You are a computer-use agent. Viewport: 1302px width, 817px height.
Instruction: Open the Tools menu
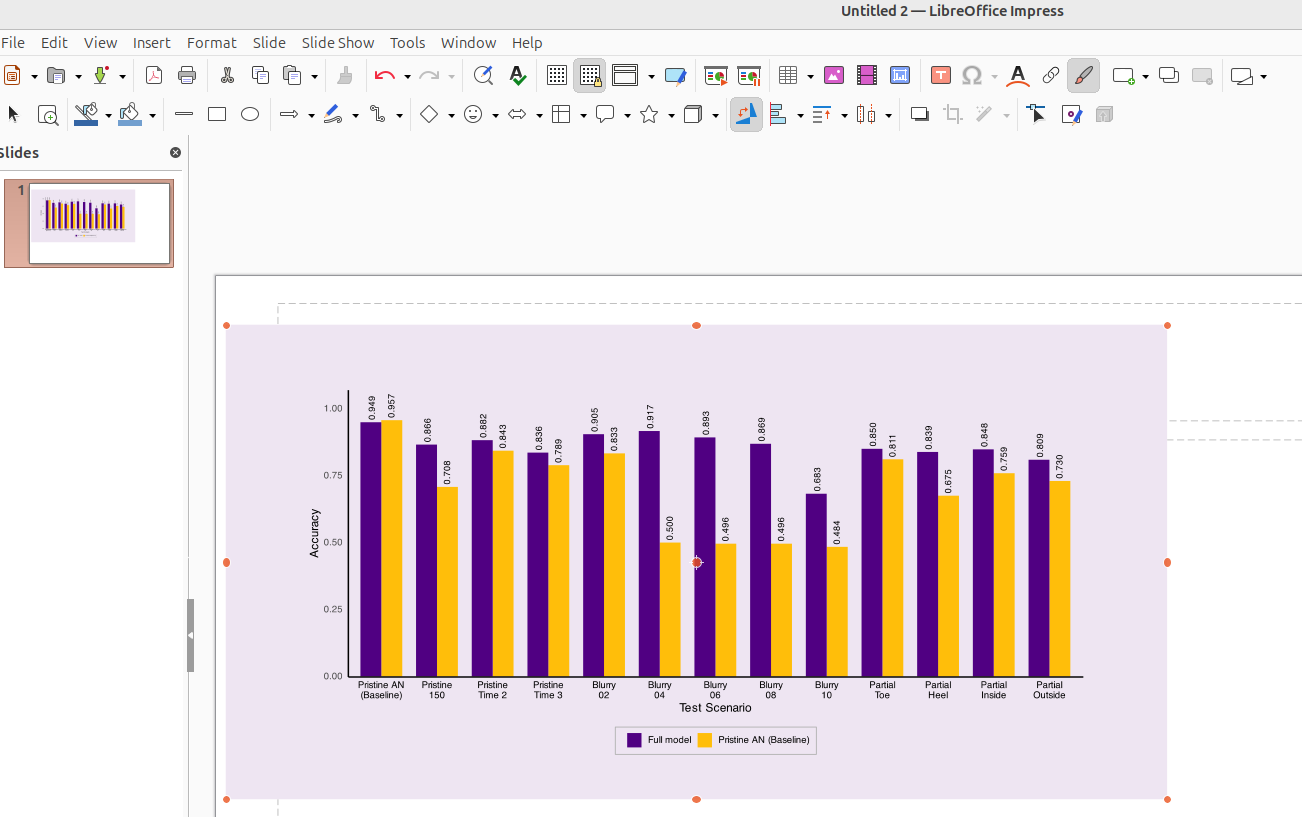pos(407,42)
